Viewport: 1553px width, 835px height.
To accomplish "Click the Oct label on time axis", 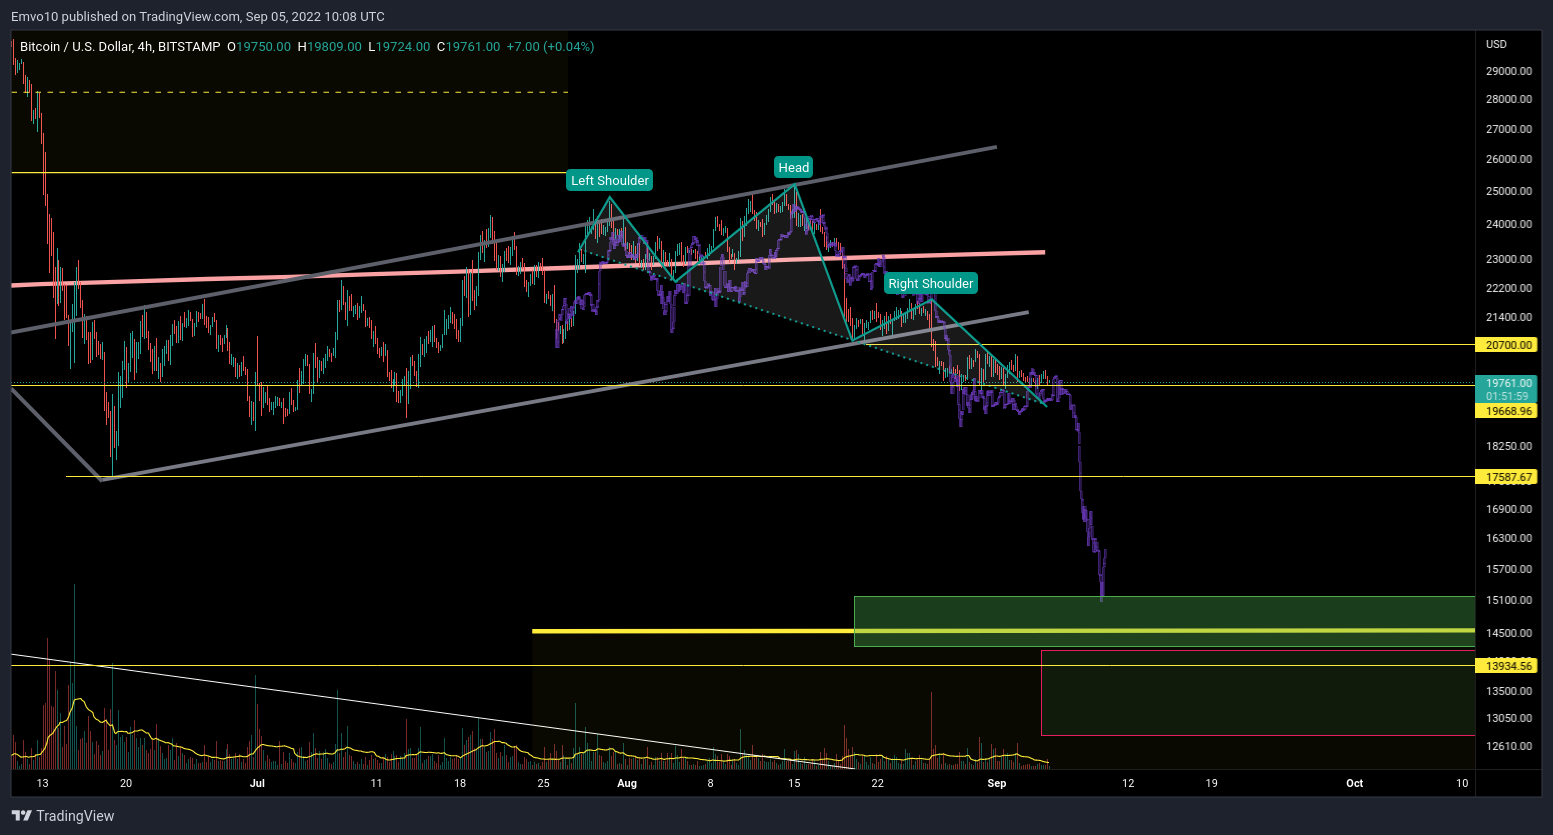I will click(1355, 783).
